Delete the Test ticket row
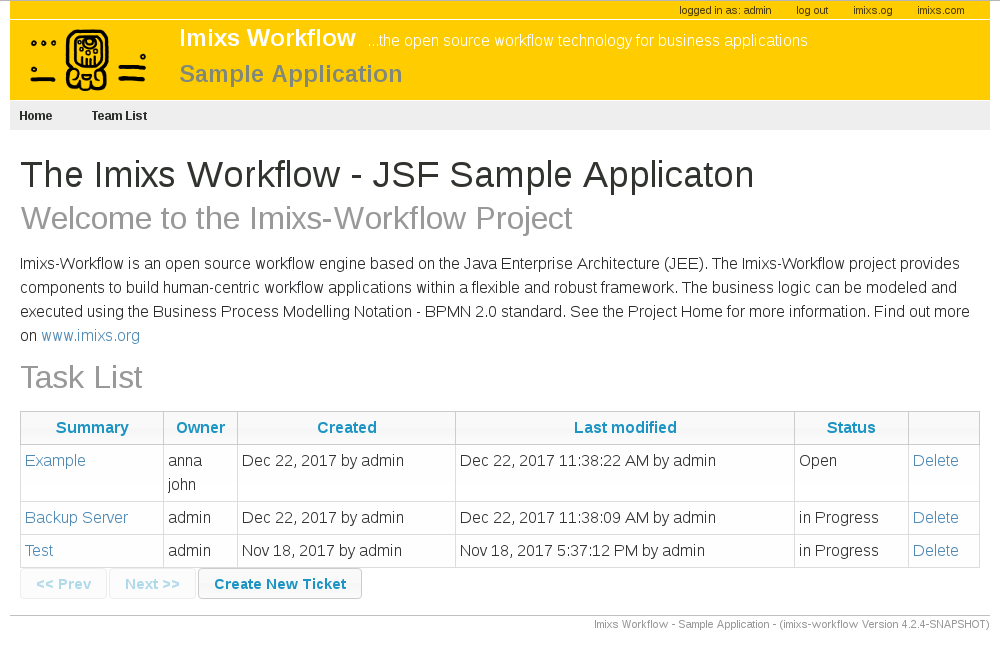 pos(936,550)
